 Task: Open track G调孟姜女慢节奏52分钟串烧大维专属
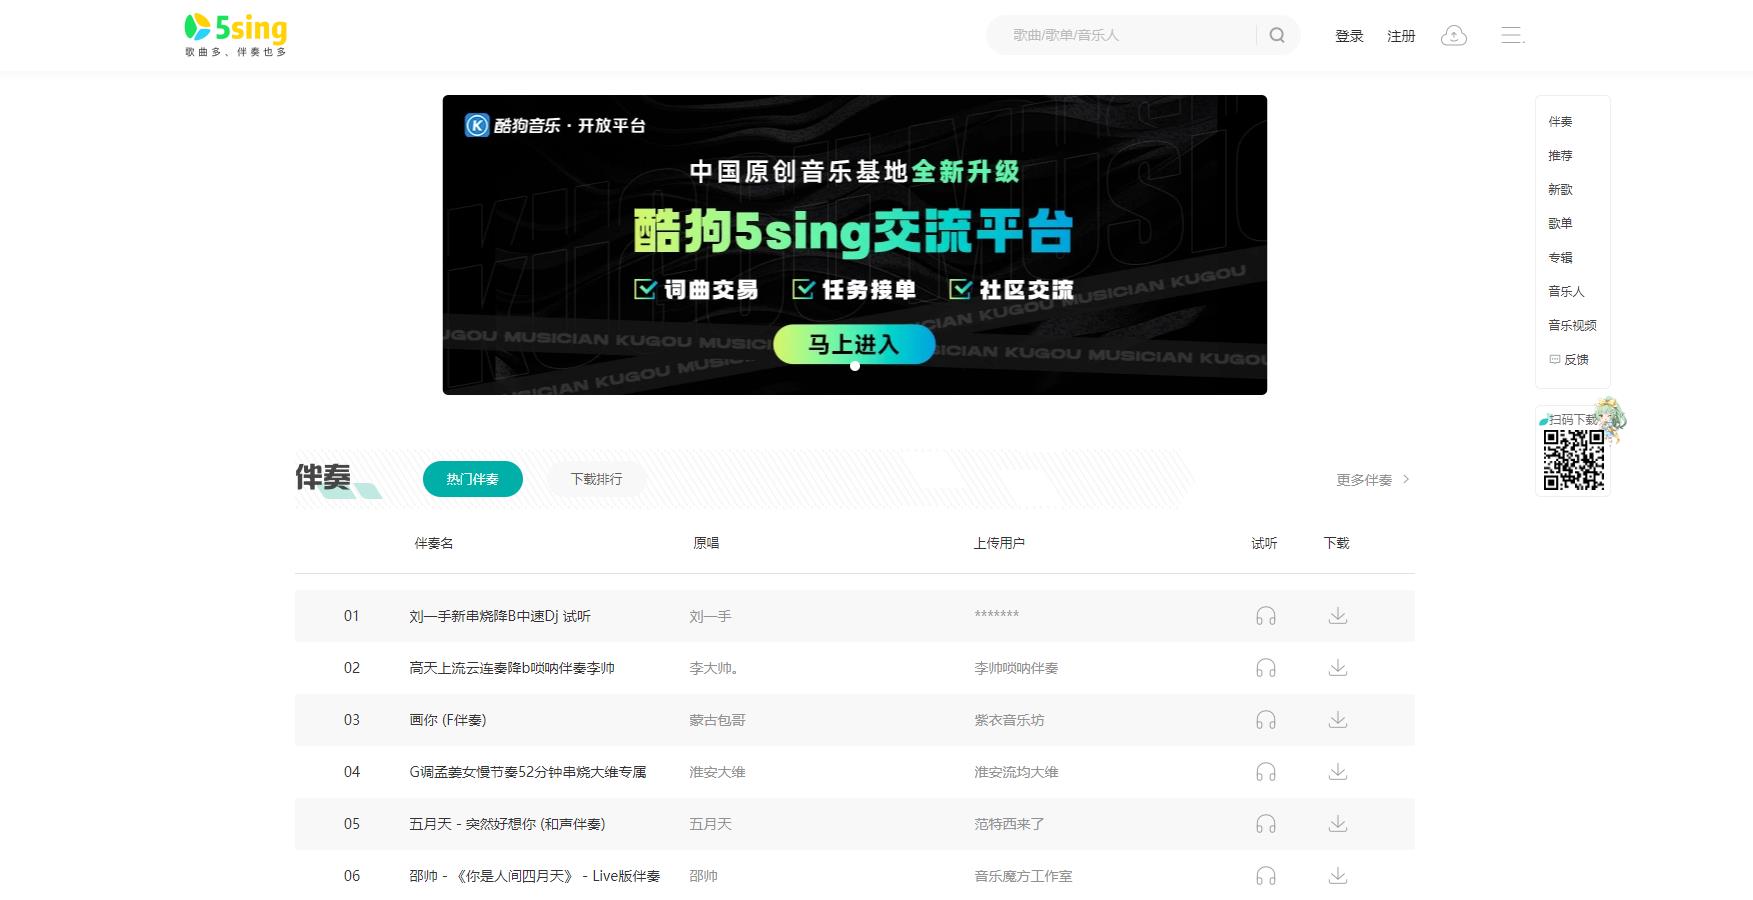528,772
